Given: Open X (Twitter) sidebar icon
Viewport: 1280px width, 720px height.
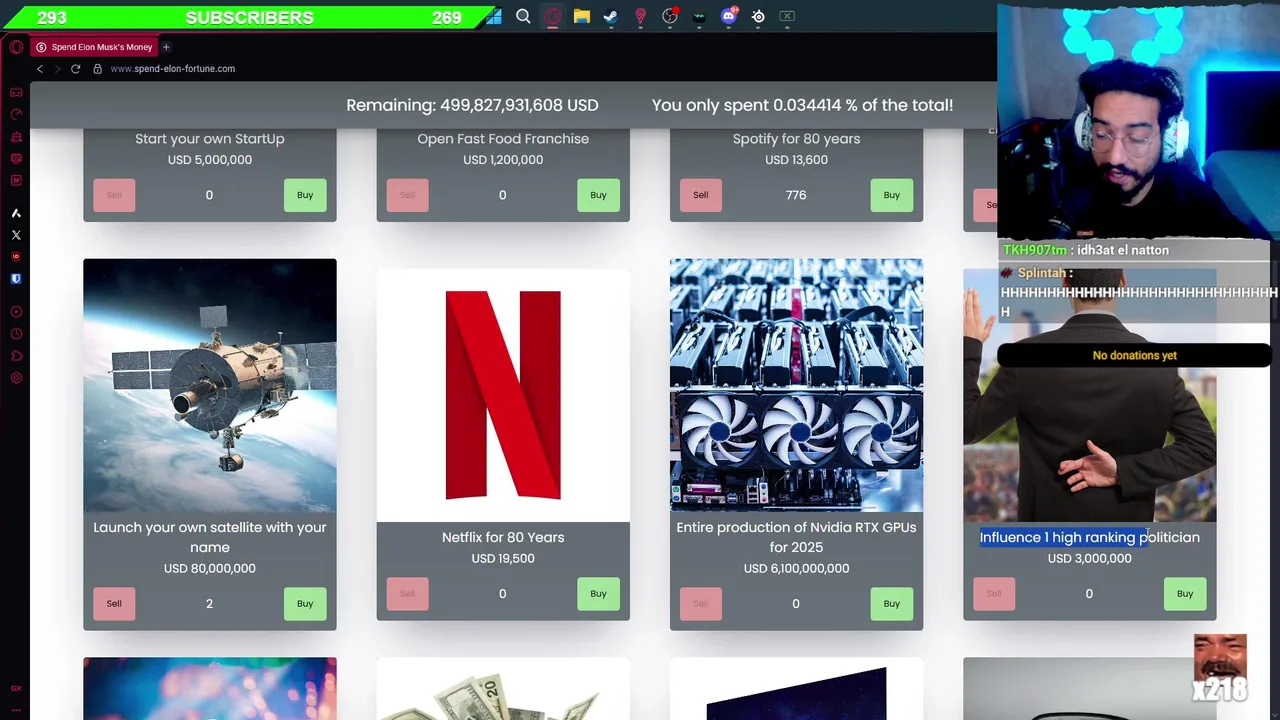Looking at the screenshot, I should click(x=16, y=235).
